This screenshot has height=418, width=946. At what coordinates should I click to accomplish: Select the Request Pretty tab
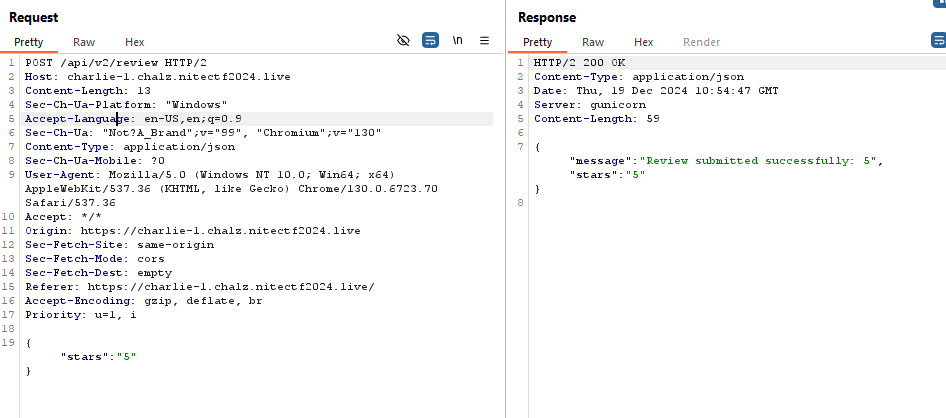[29, 42]
